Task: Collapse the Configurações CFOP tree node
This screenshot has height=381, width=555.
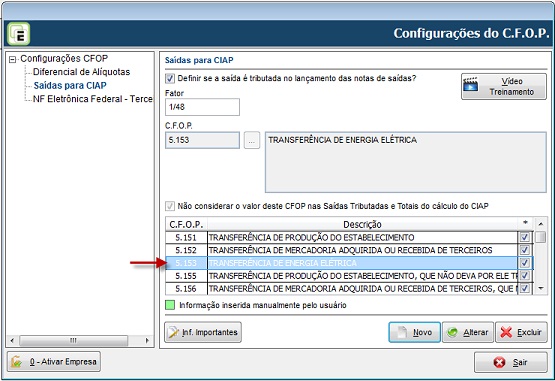Action: tap(12, 59)
